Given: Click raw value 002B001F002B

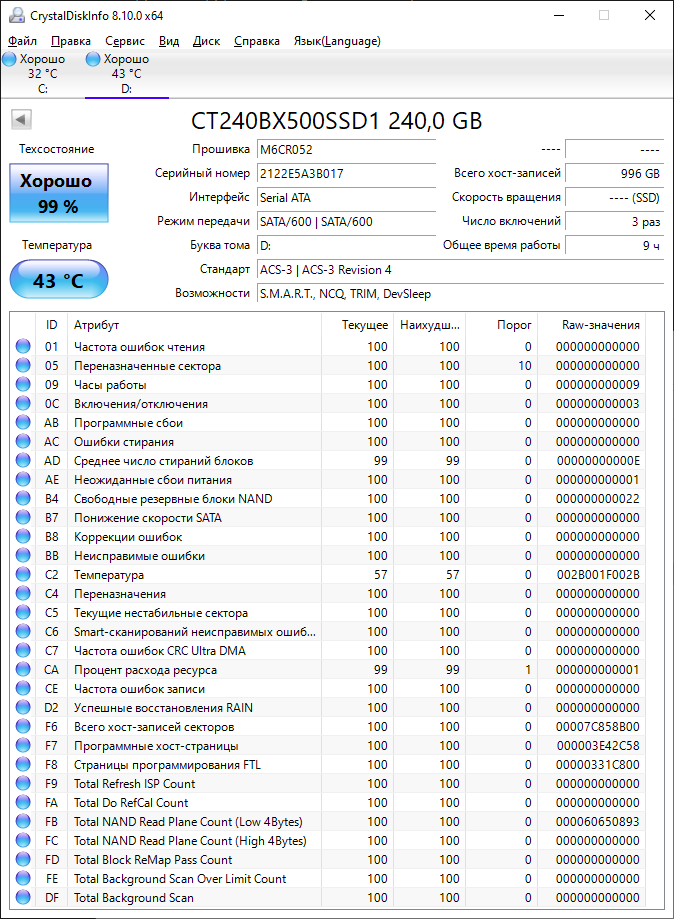Looking at the screenshot, I should pos(598,575).
